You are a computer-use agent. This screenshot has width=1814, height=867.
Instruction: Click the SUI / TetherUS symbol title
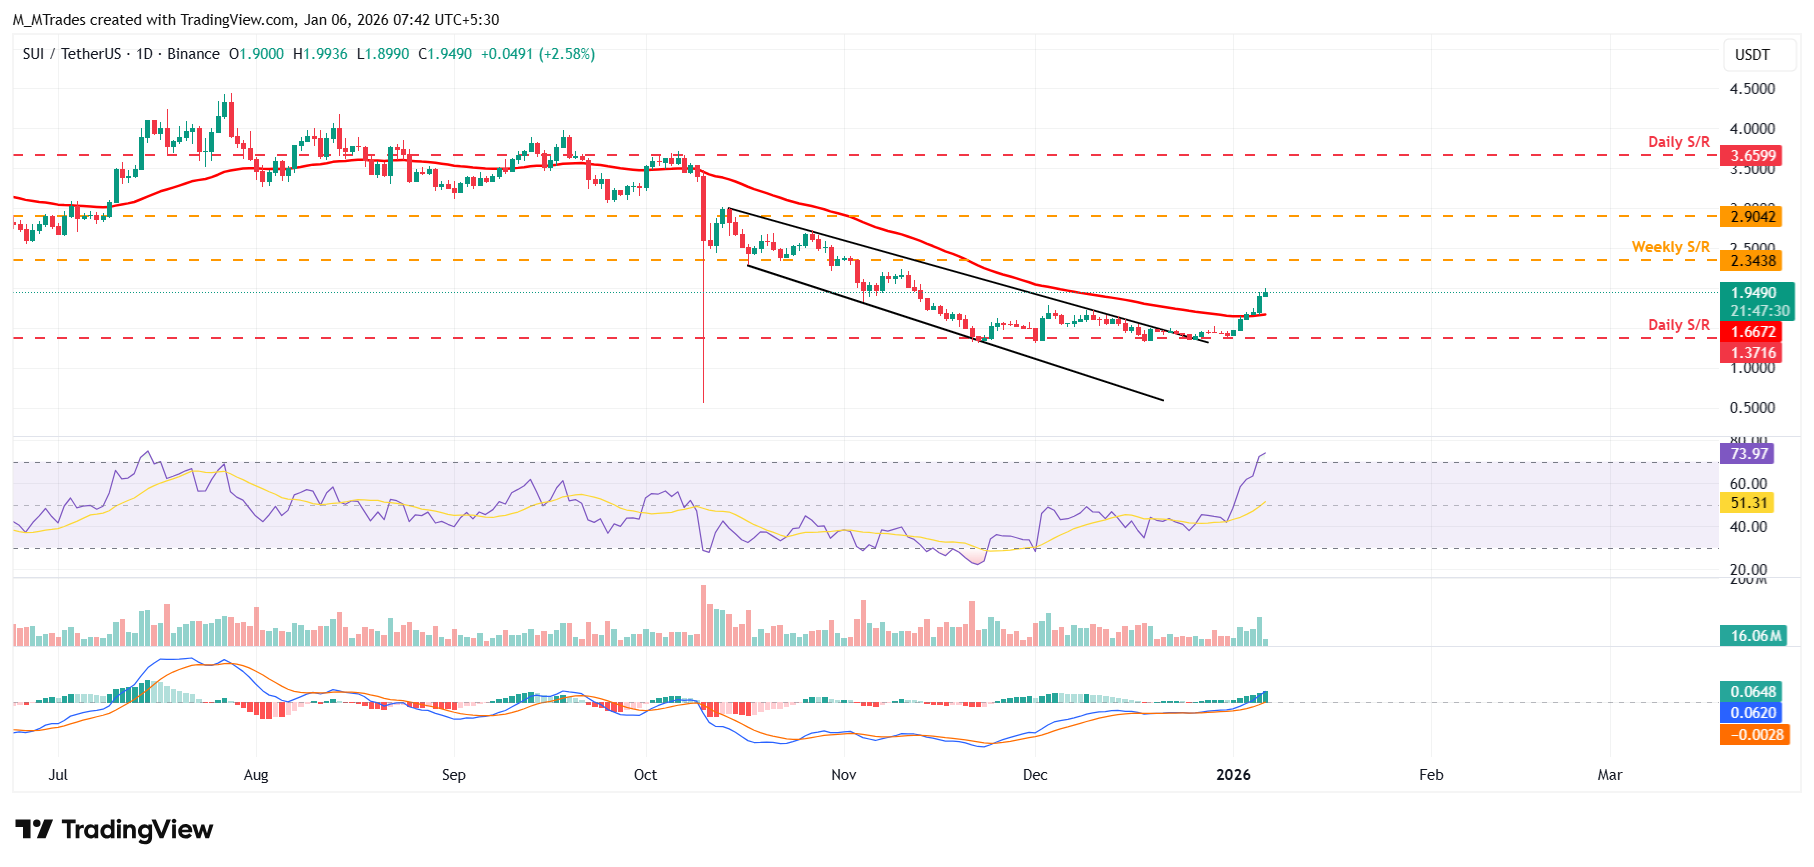pyautogui.click(x=72, y=54)
